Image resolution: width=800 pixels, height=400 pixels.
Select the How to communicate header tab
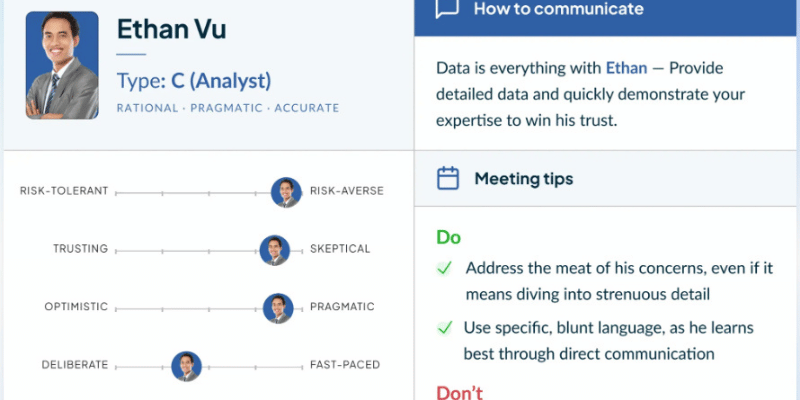pos(607,18)
